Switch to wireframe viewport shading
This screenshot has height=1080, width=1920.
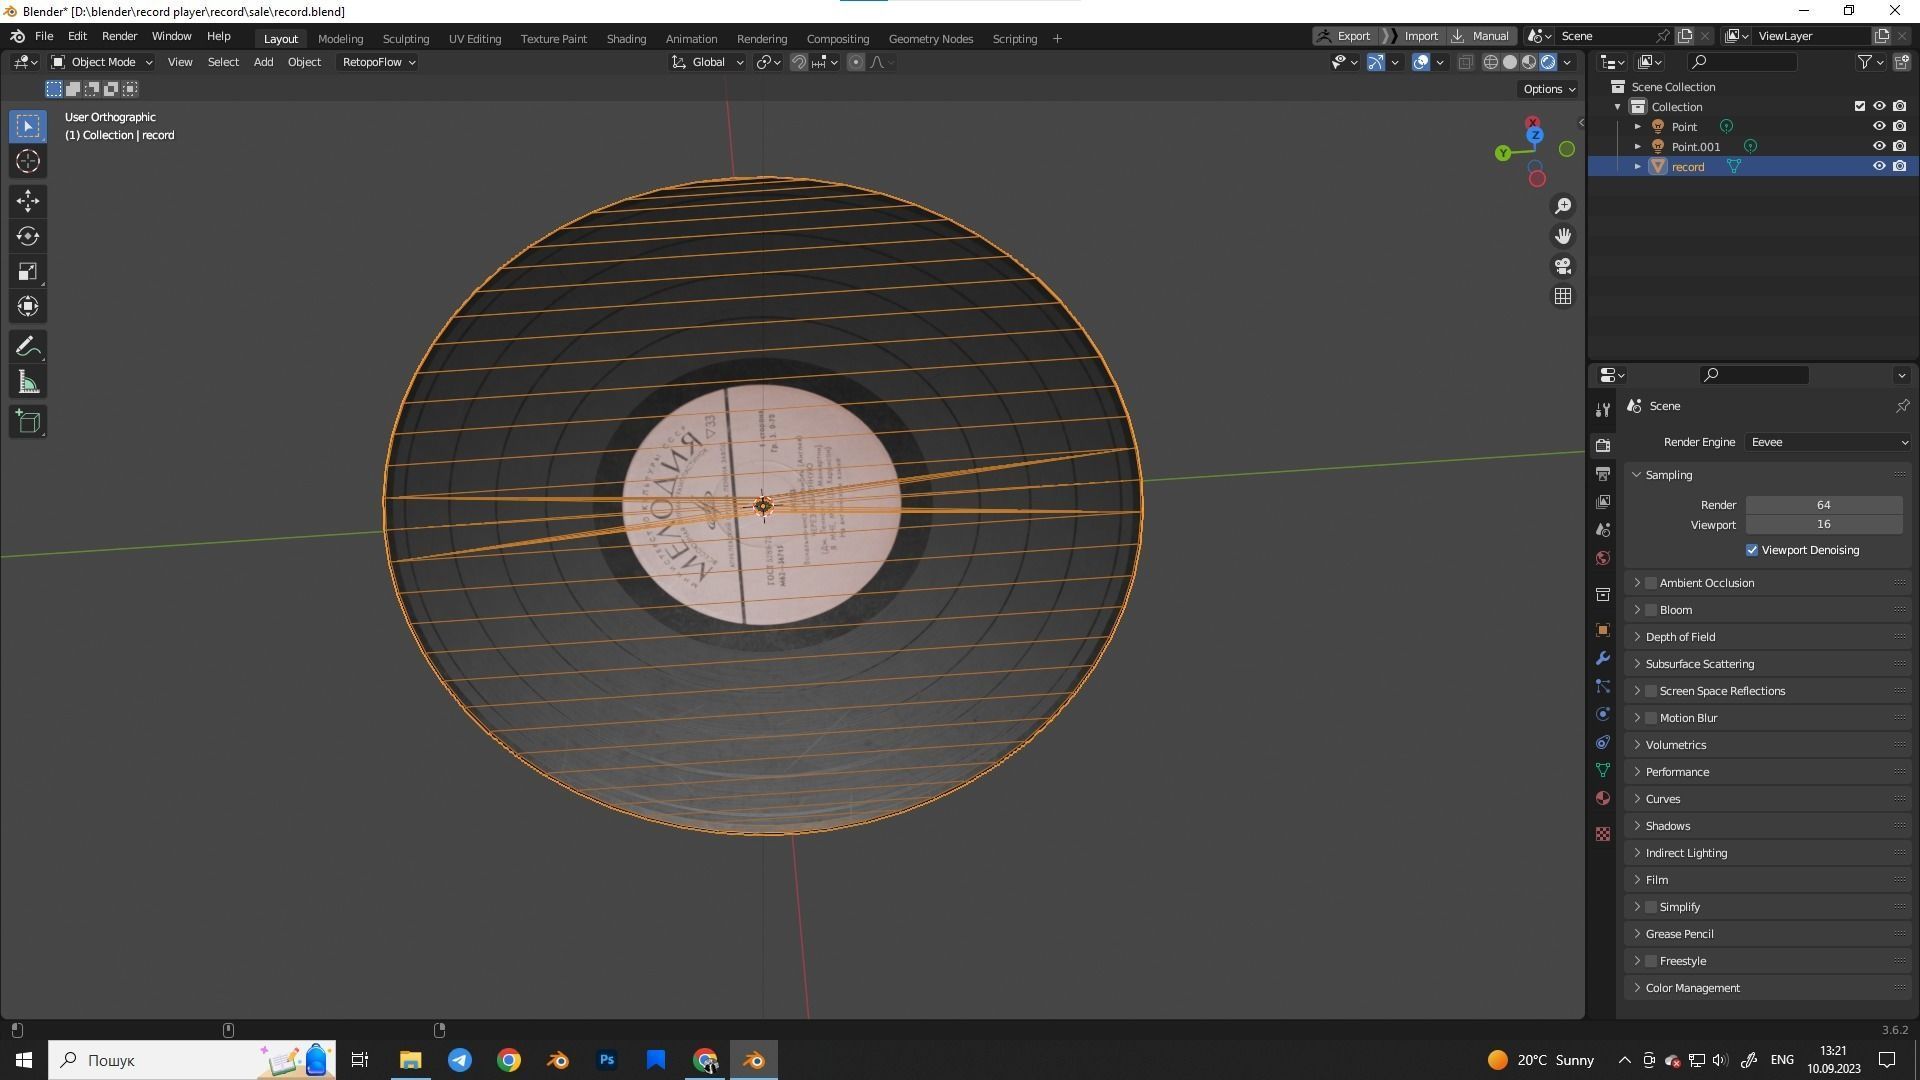pos(1490,62)
